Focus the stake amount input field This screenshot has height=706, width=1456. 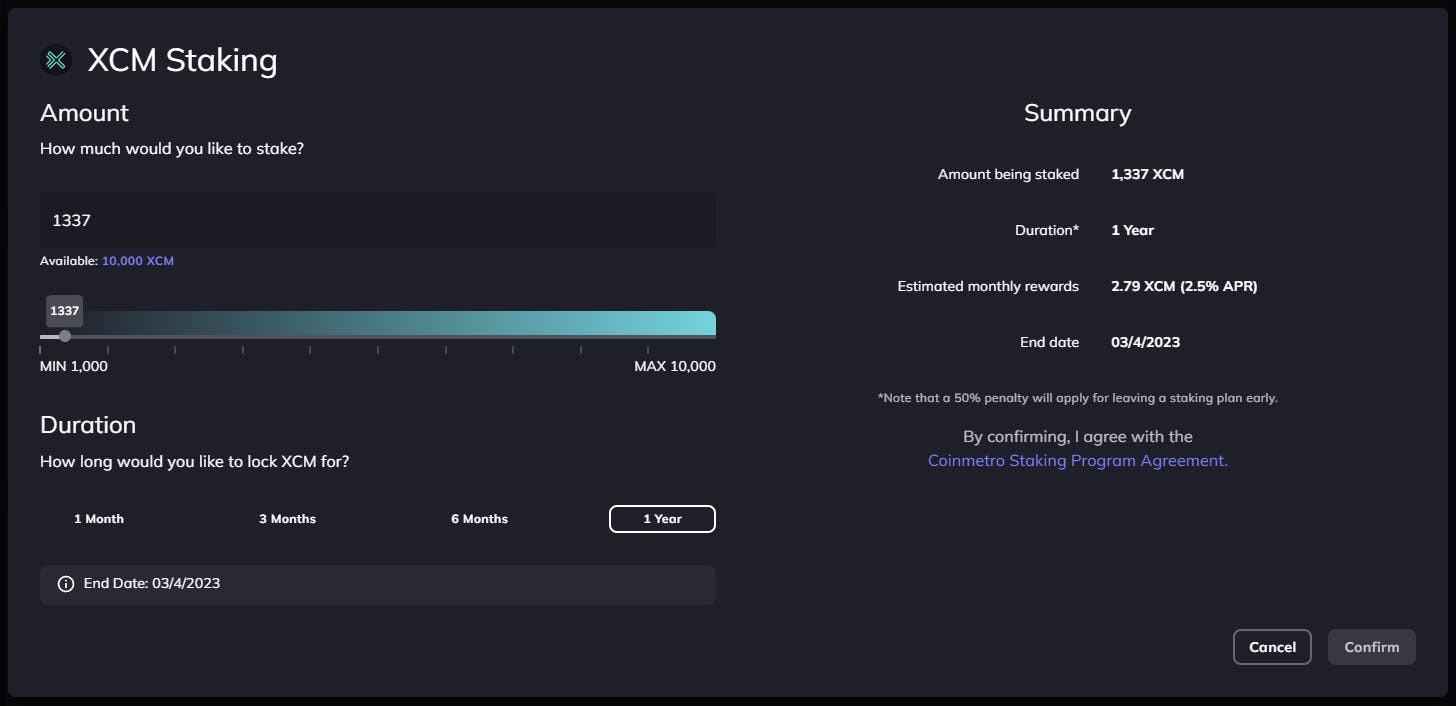(378, 220)
